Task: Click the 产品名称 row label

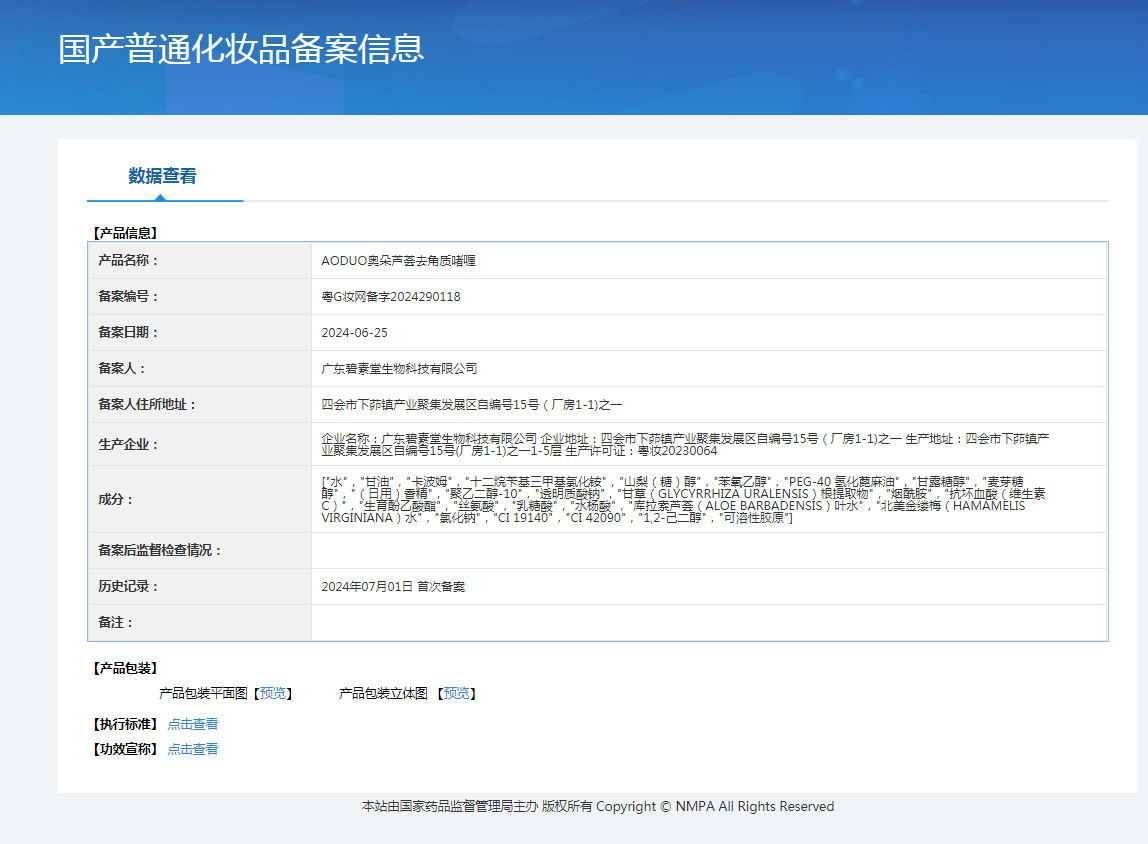Action: coord(128,260)
